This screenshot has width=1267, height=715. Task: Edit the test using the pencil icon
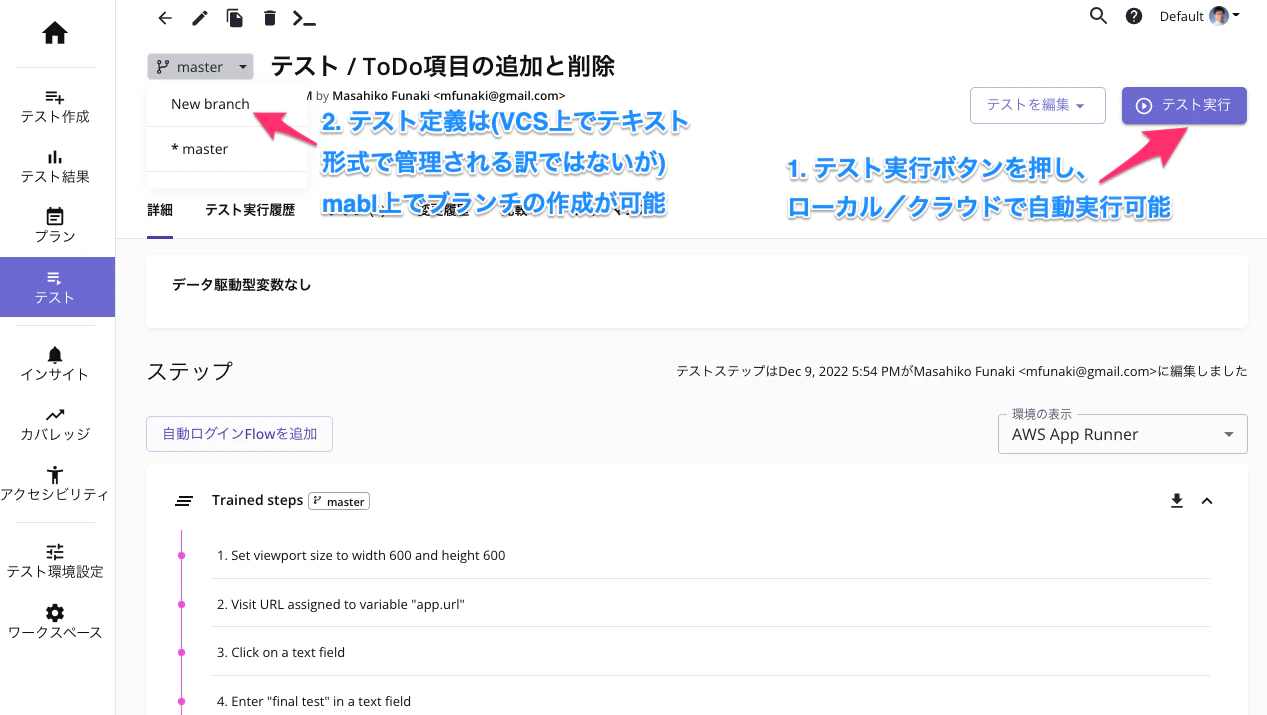[x=199, y=18]
